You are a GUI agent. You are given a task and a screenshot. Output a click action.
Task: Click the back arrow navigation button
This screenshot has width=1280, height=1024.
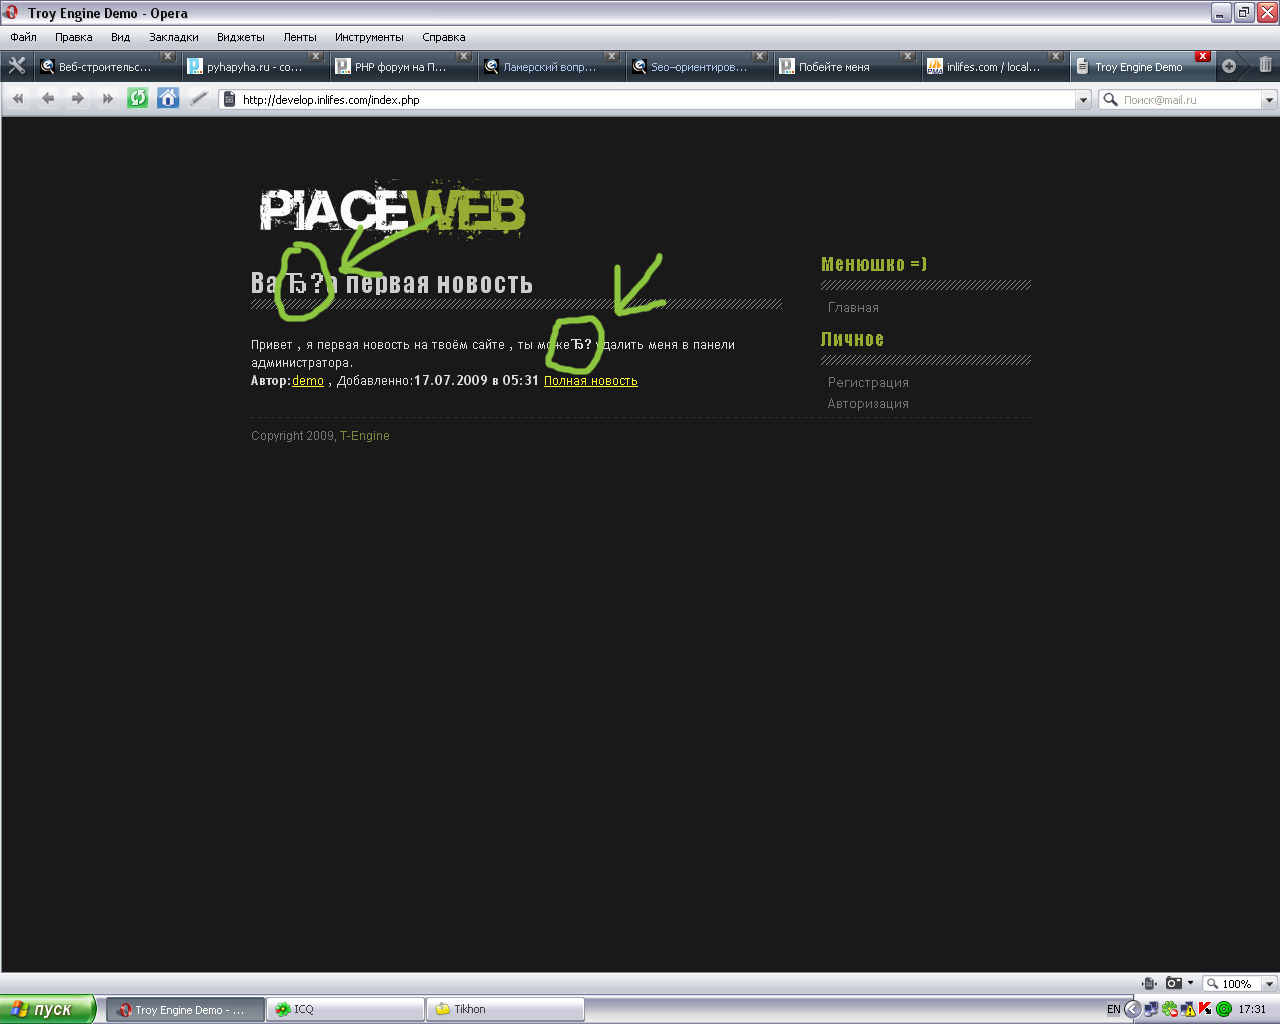point(48,98)
